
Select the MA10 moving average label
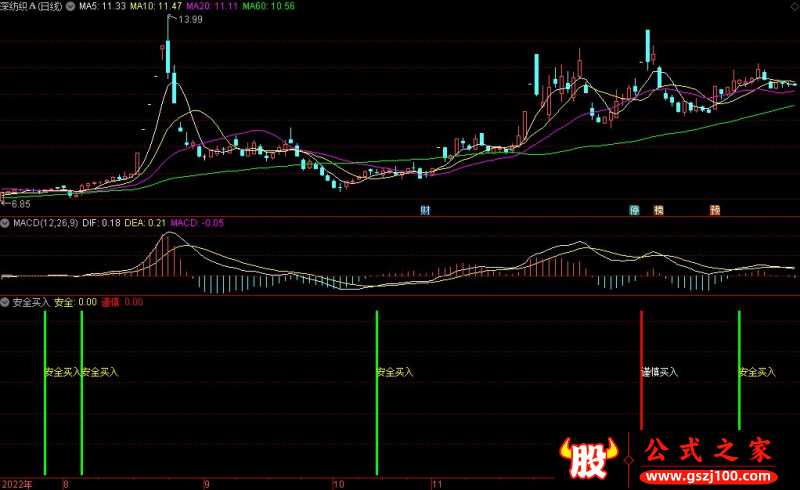click(157, 6)
